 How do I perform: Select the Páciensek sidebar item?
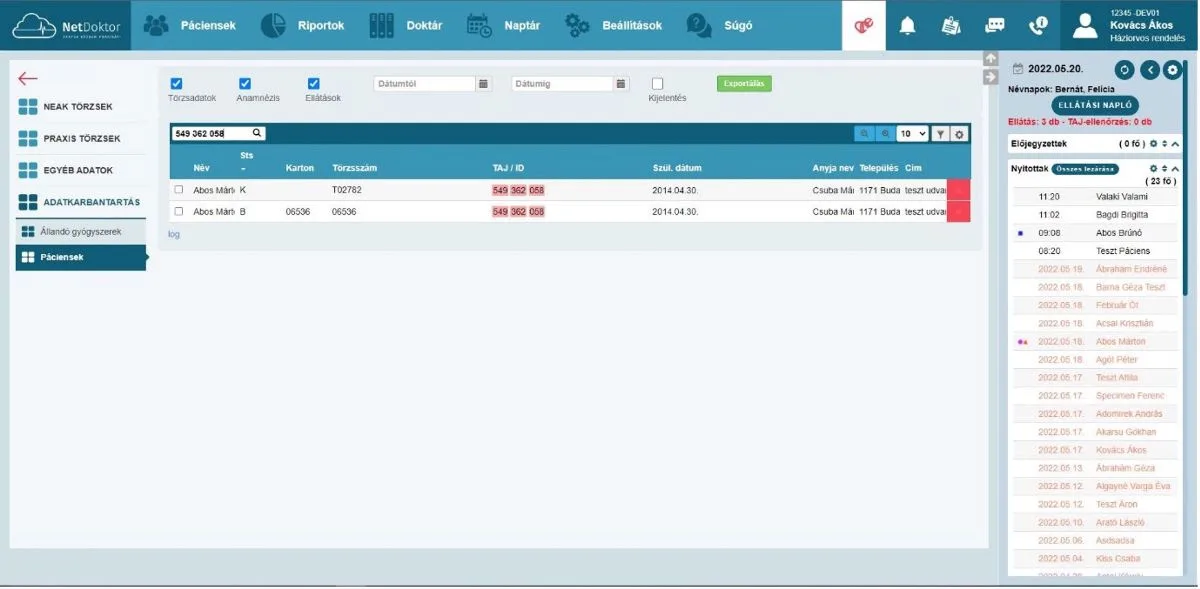click(x=80, y=258)
